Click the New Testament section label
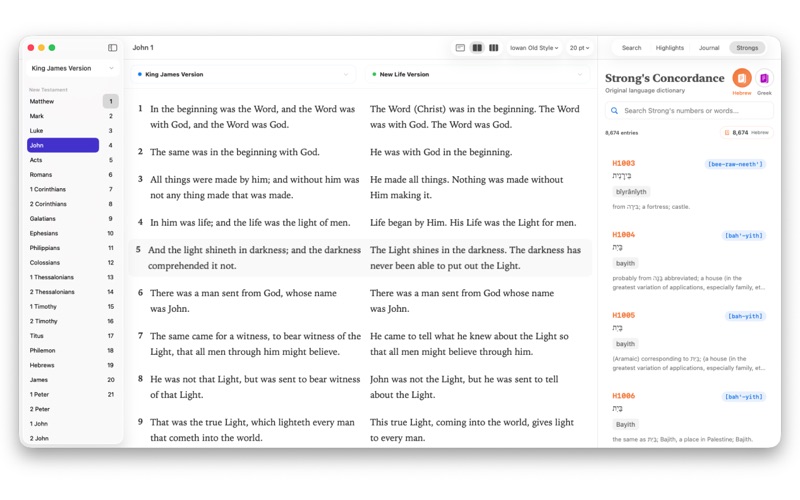Image resolution: width=800 pixels, height=500 pixels. [48, 90]
